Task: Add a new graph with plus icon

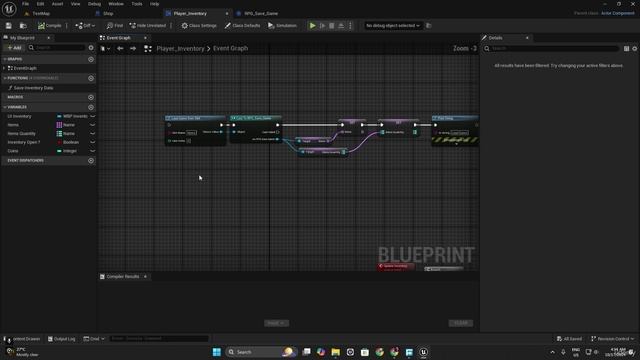Action: [x=91, y=59]
